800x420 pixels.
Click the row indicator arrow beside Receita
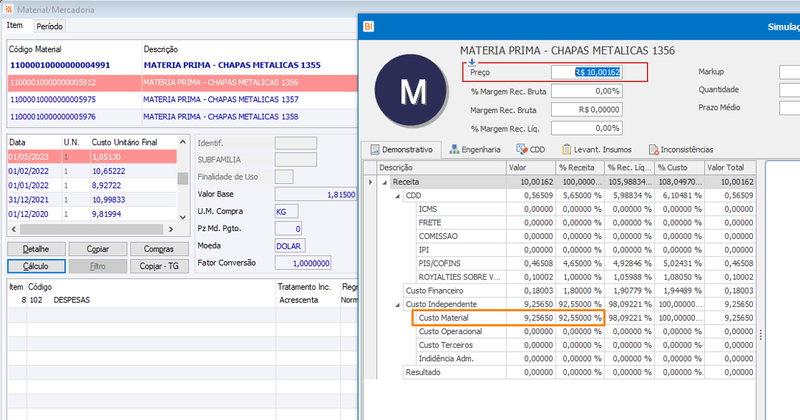coord(370,182)
